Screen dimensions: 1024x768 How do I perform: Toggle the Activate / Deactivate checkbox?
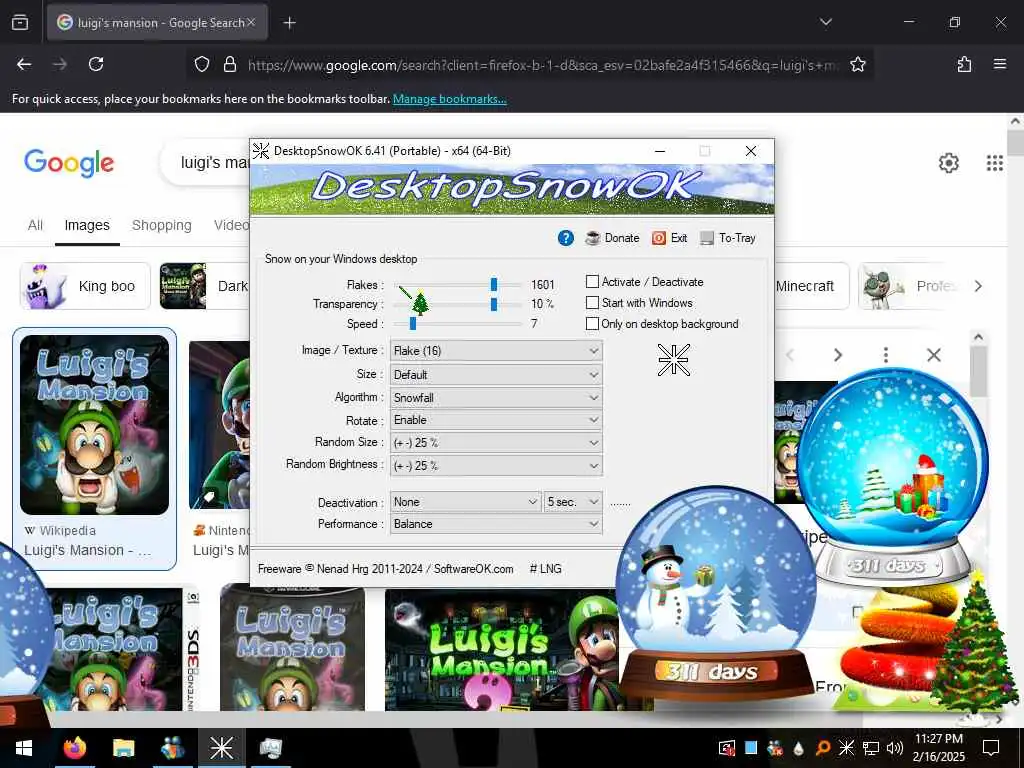[x=592, y=282]
